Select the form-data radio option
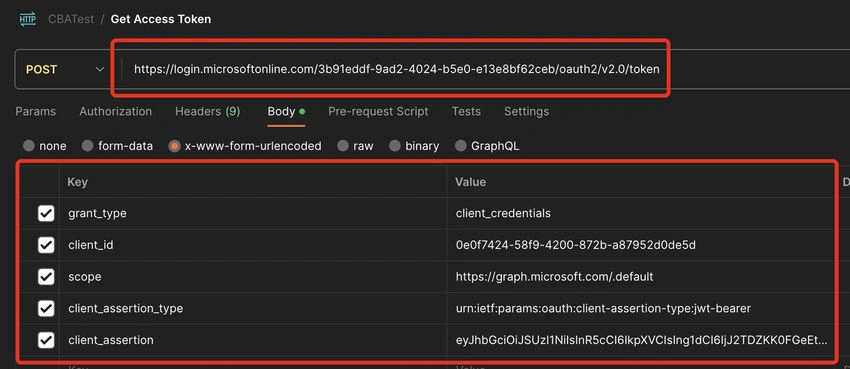Viewport: 850px width, 369px height. click(x=87, y=146)
